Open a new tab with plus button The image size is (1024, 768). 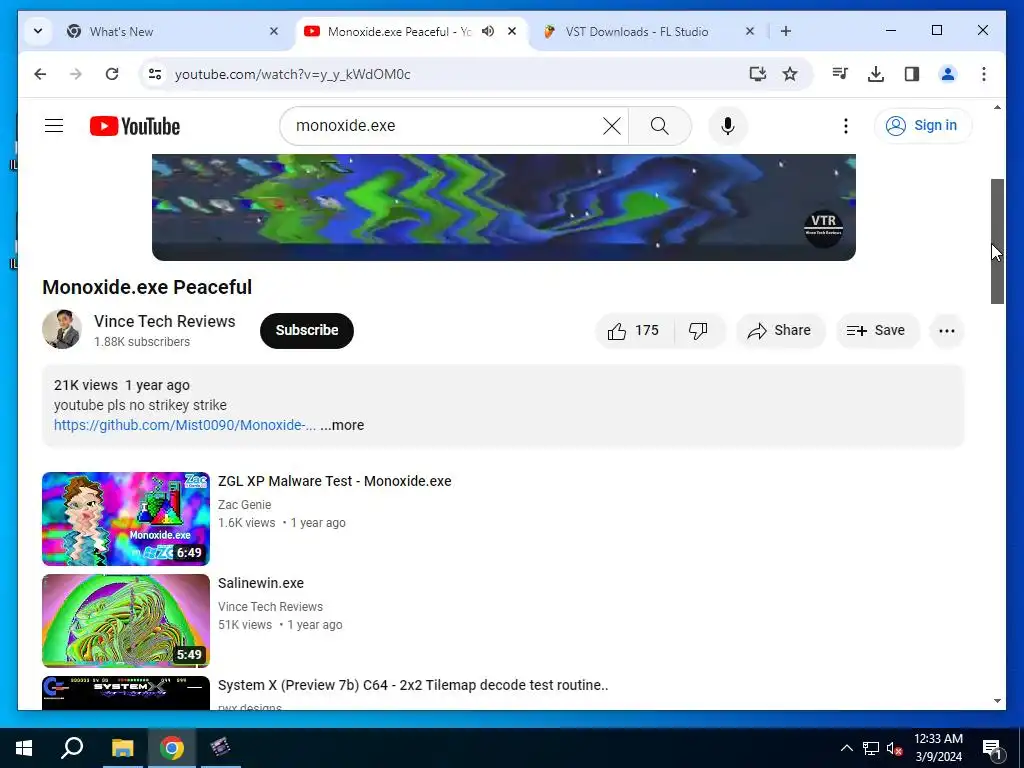[786, 31]
